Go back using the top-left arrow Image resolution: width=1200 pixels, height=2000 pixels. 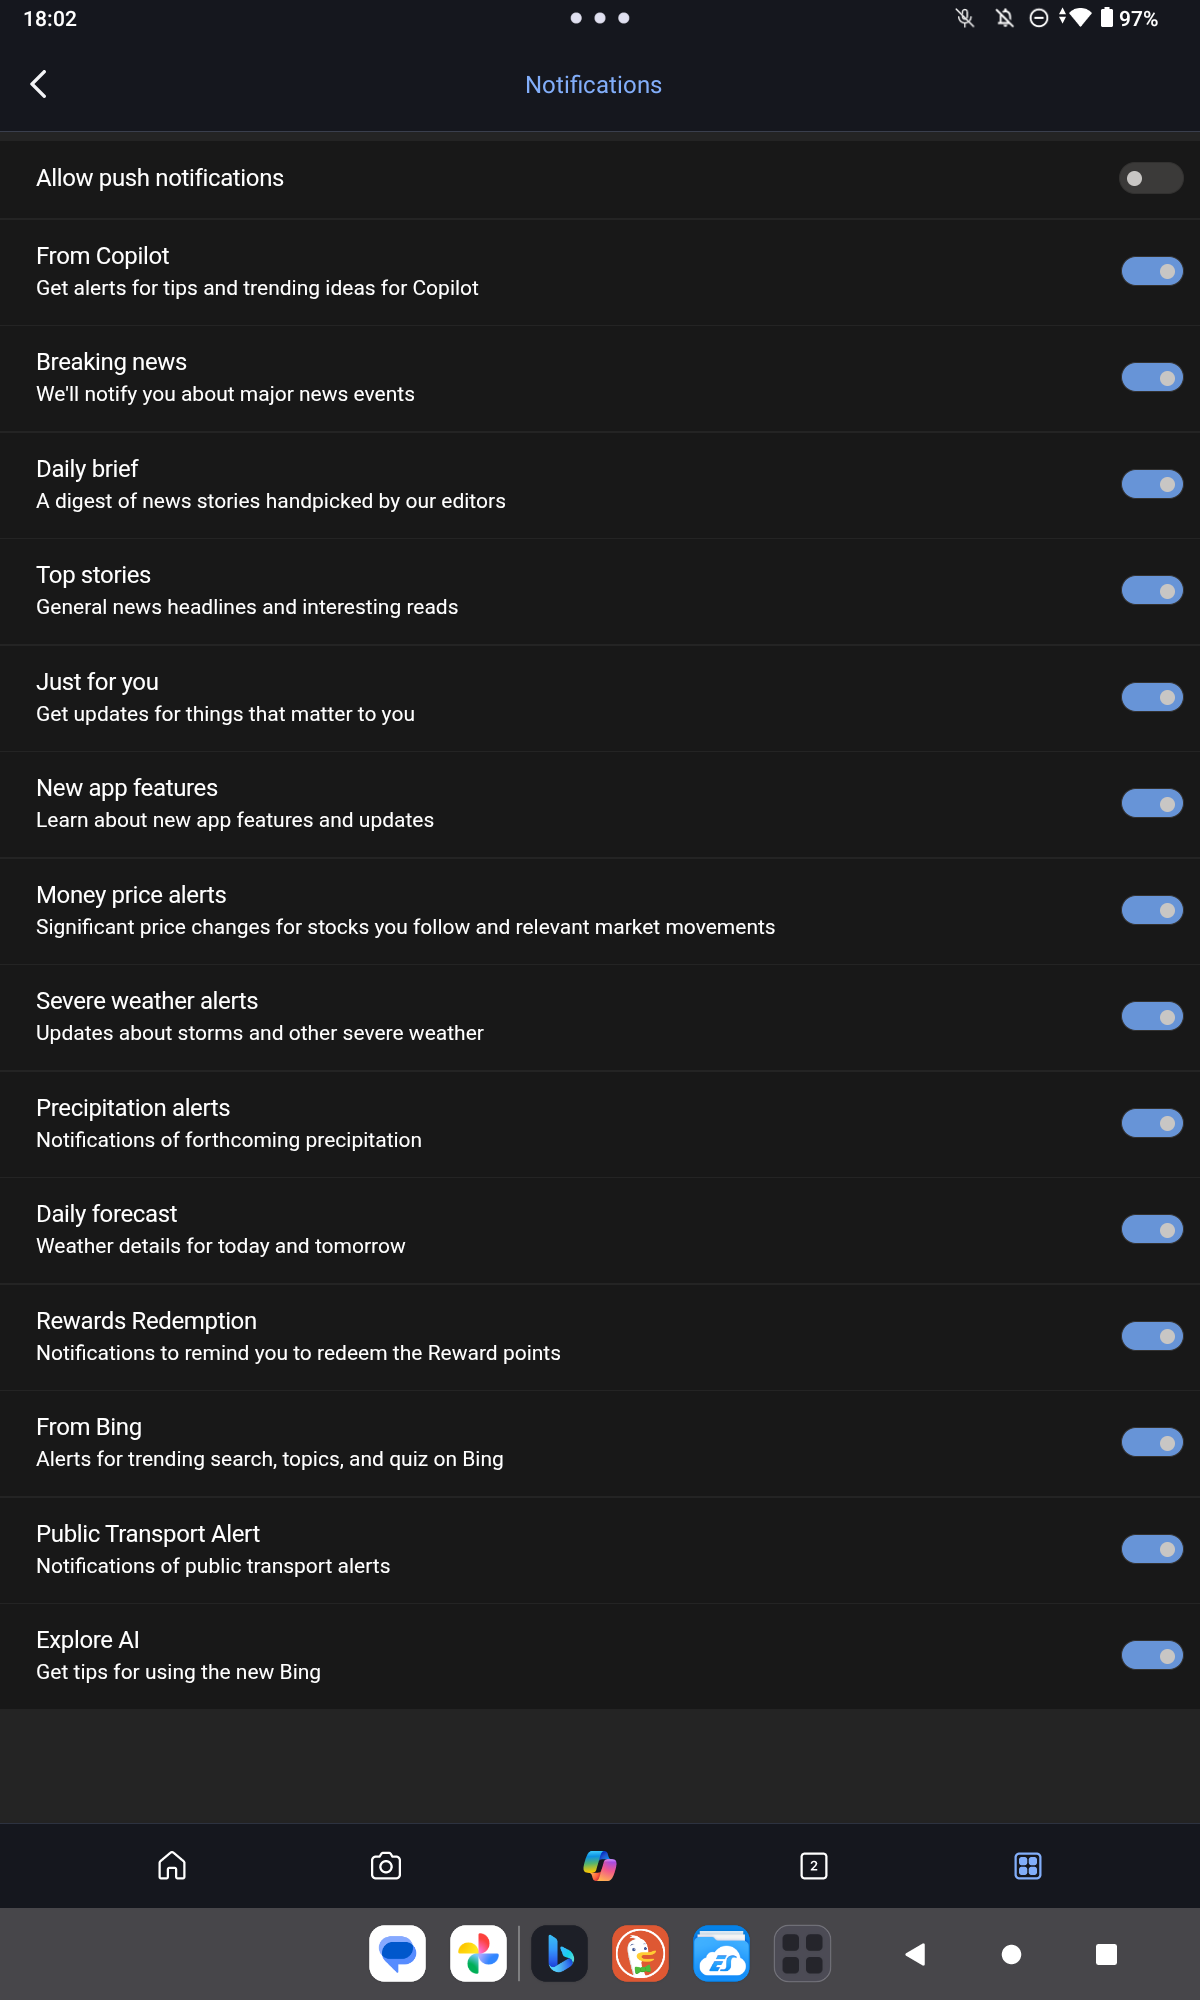click(x=39, y=85)
